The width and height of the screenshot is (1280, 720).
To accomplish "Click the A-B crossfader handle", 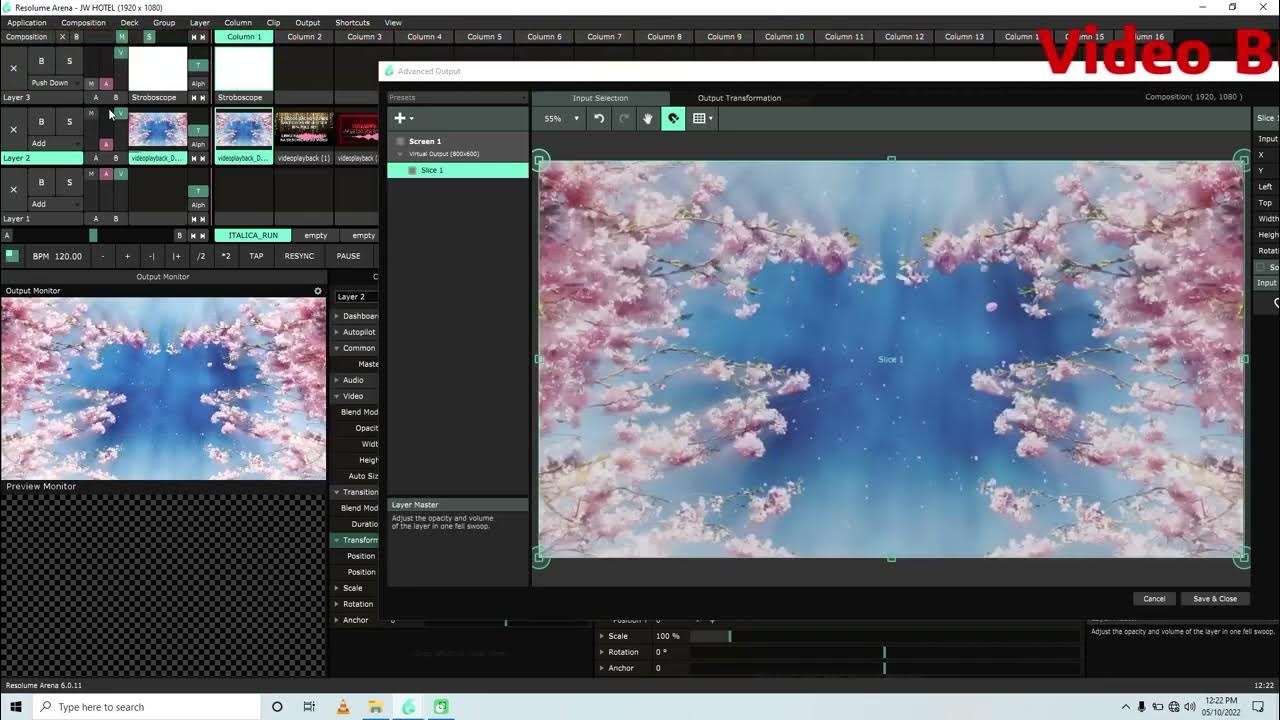I will pyautogui.click(x=93, y=235).
